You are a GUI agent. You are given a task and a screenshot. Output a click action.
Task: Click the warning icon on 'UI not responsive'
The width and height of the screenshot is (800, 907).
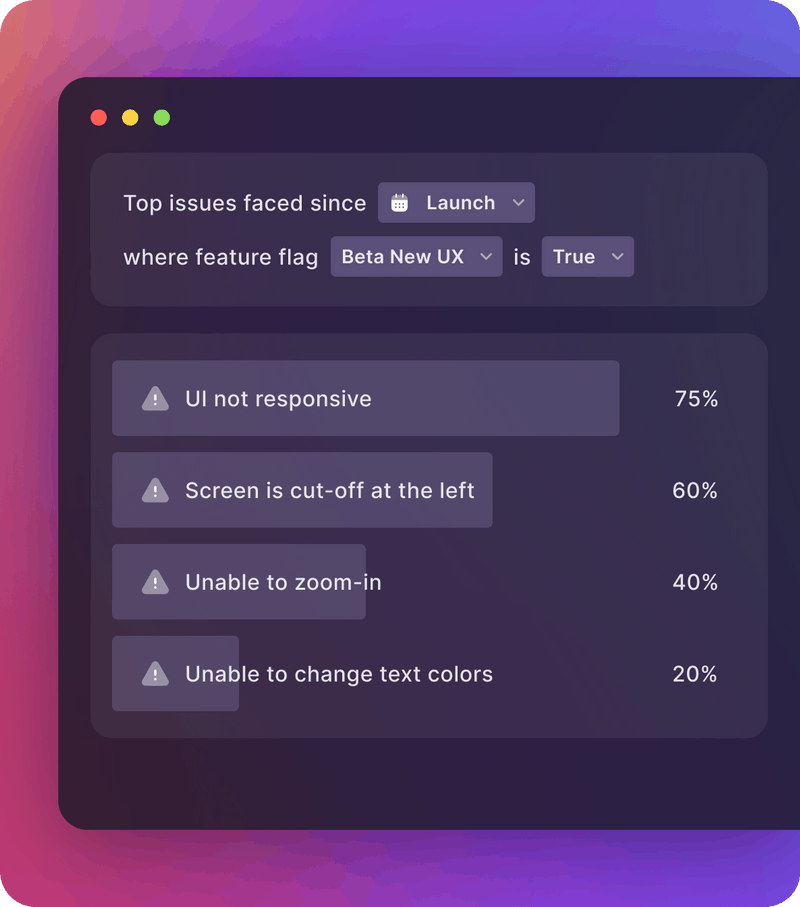(x=154, y=398)
